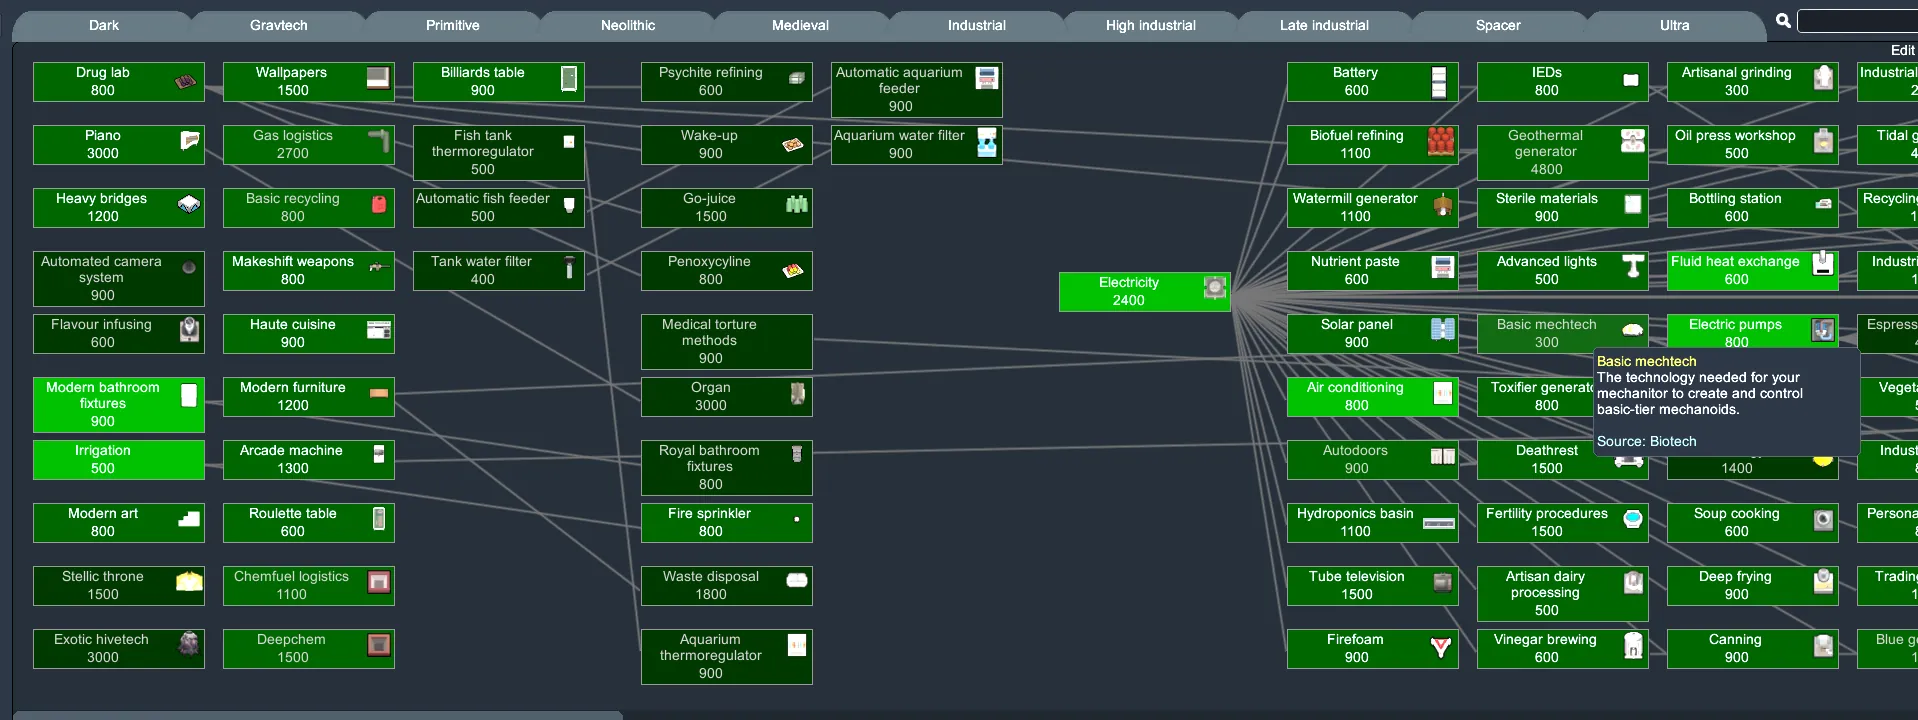Open the Spacer tech tab
The width and height of the screenshot is (1918, 720).
pyautogui.click(x=1497, y=25)
